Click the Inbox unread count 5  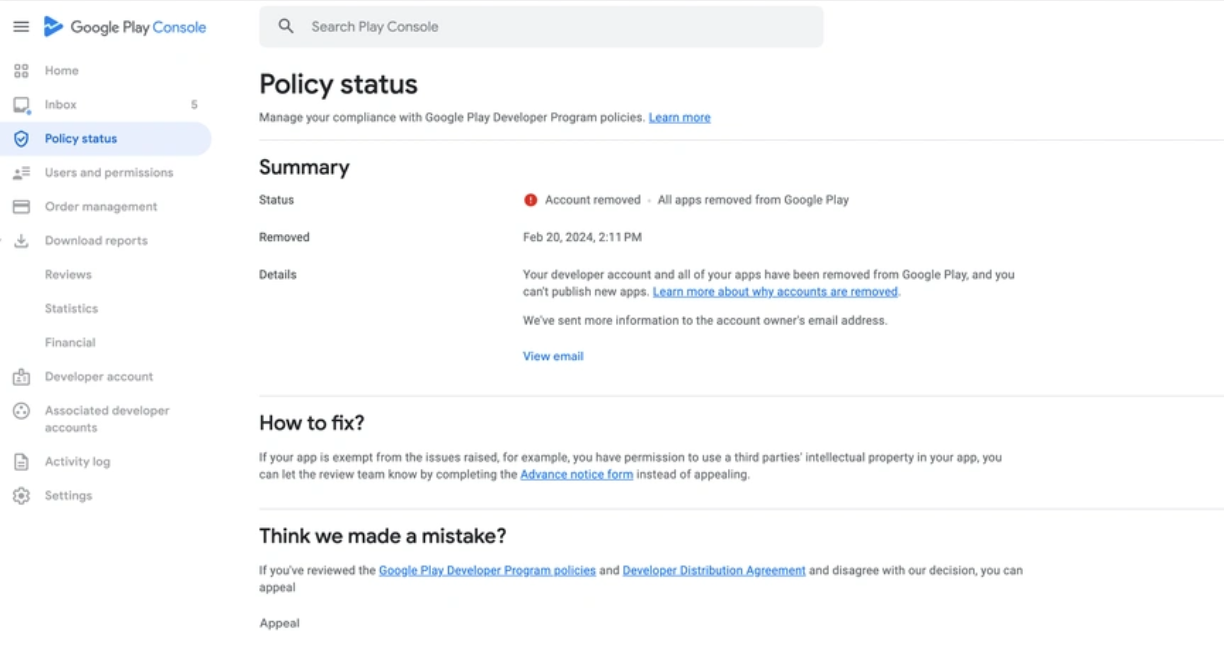coord(194,105)
